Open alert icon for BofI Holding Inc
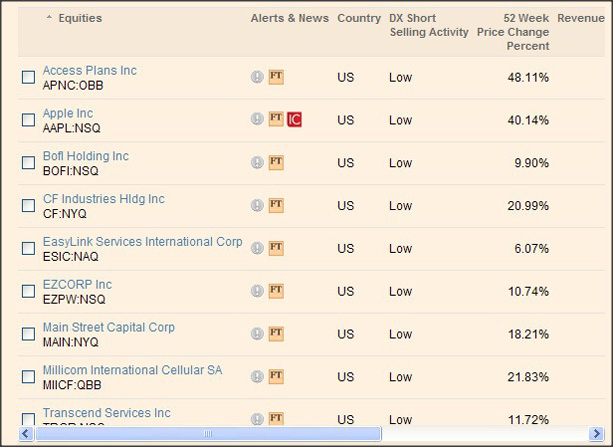Screen dimensions: 613x447 coord(257,162)
